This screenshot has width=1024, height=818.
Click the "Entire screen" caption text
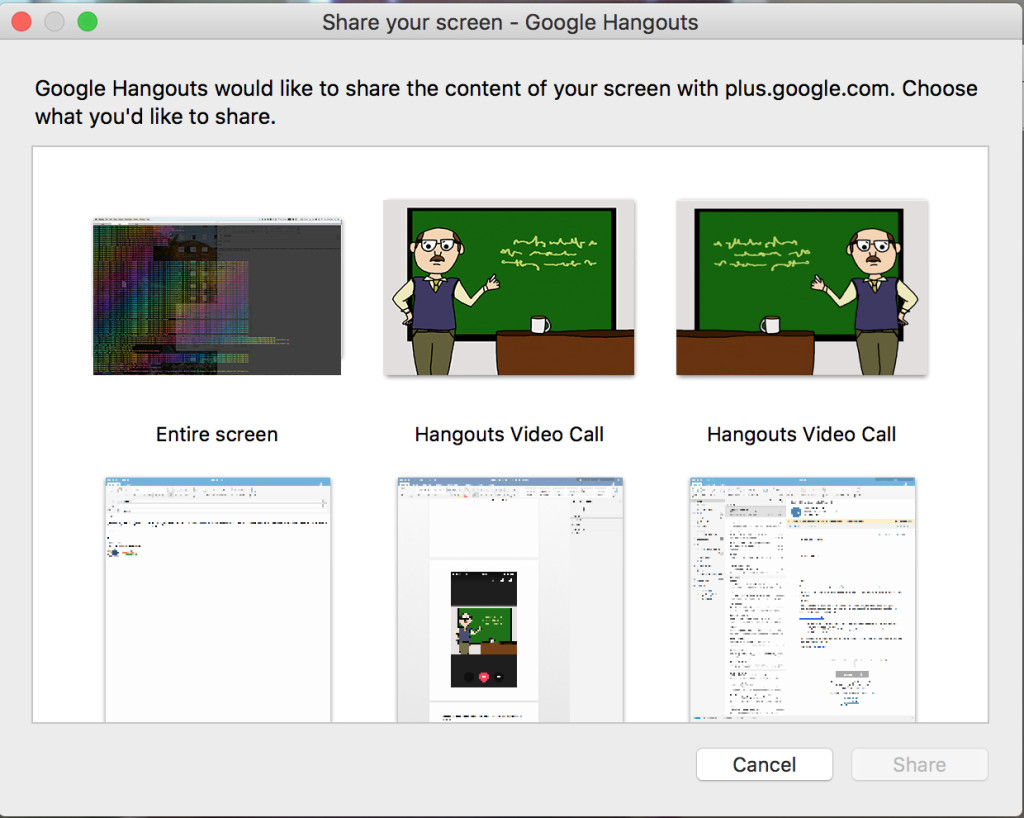click(x=217, y=434)
